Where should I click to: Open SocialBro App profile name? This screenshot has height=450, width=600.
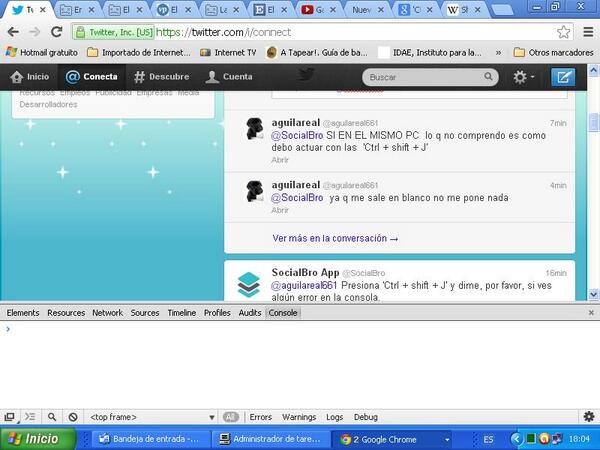click(x=305, y=272)
